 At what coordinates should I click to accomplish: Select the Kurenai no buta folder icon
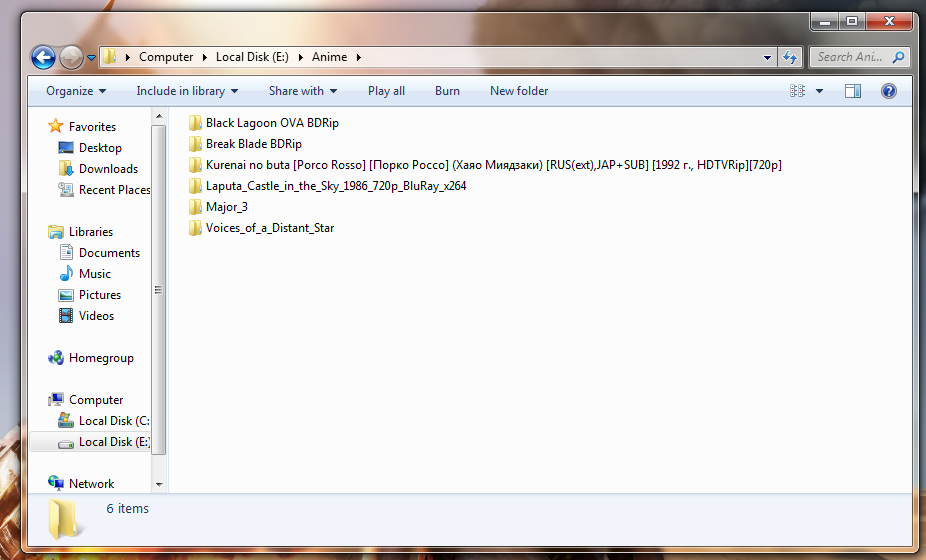tap(195, 165)
